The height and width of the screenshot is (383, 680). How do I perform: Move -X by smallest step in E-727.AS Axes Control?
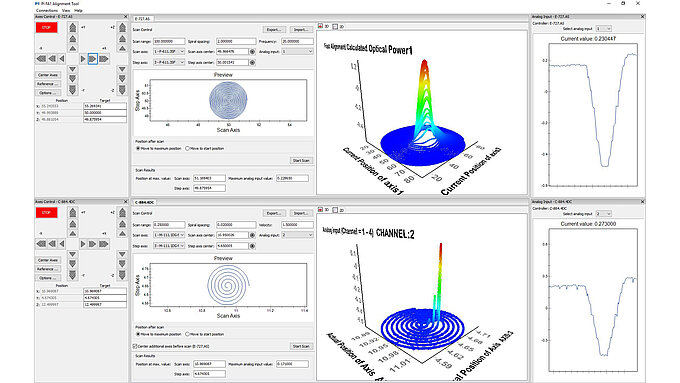[62, 59]
